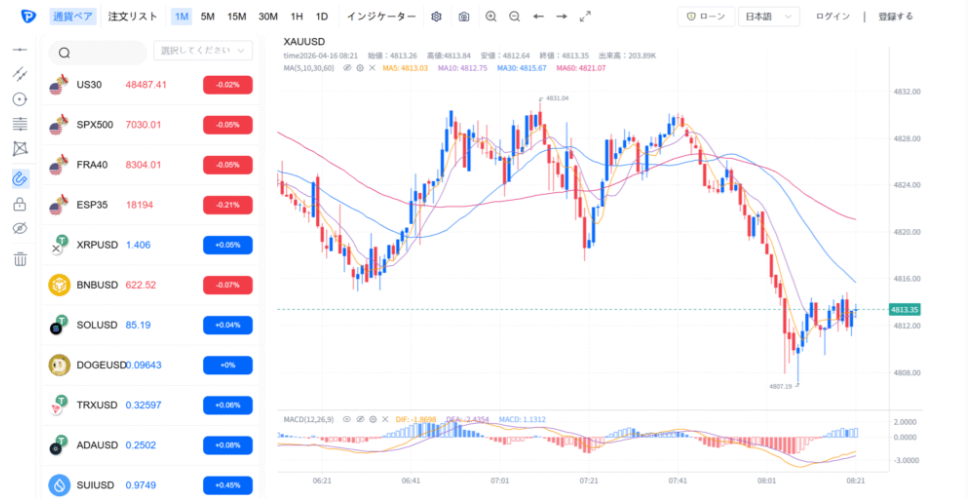Hide all drawings with sidebar eye icon

point(19,231)
